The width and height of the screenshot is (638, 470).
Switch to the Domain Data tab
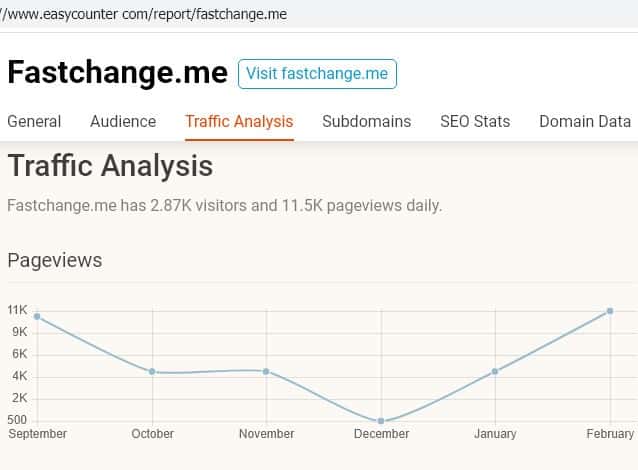[x=585, y=122]
